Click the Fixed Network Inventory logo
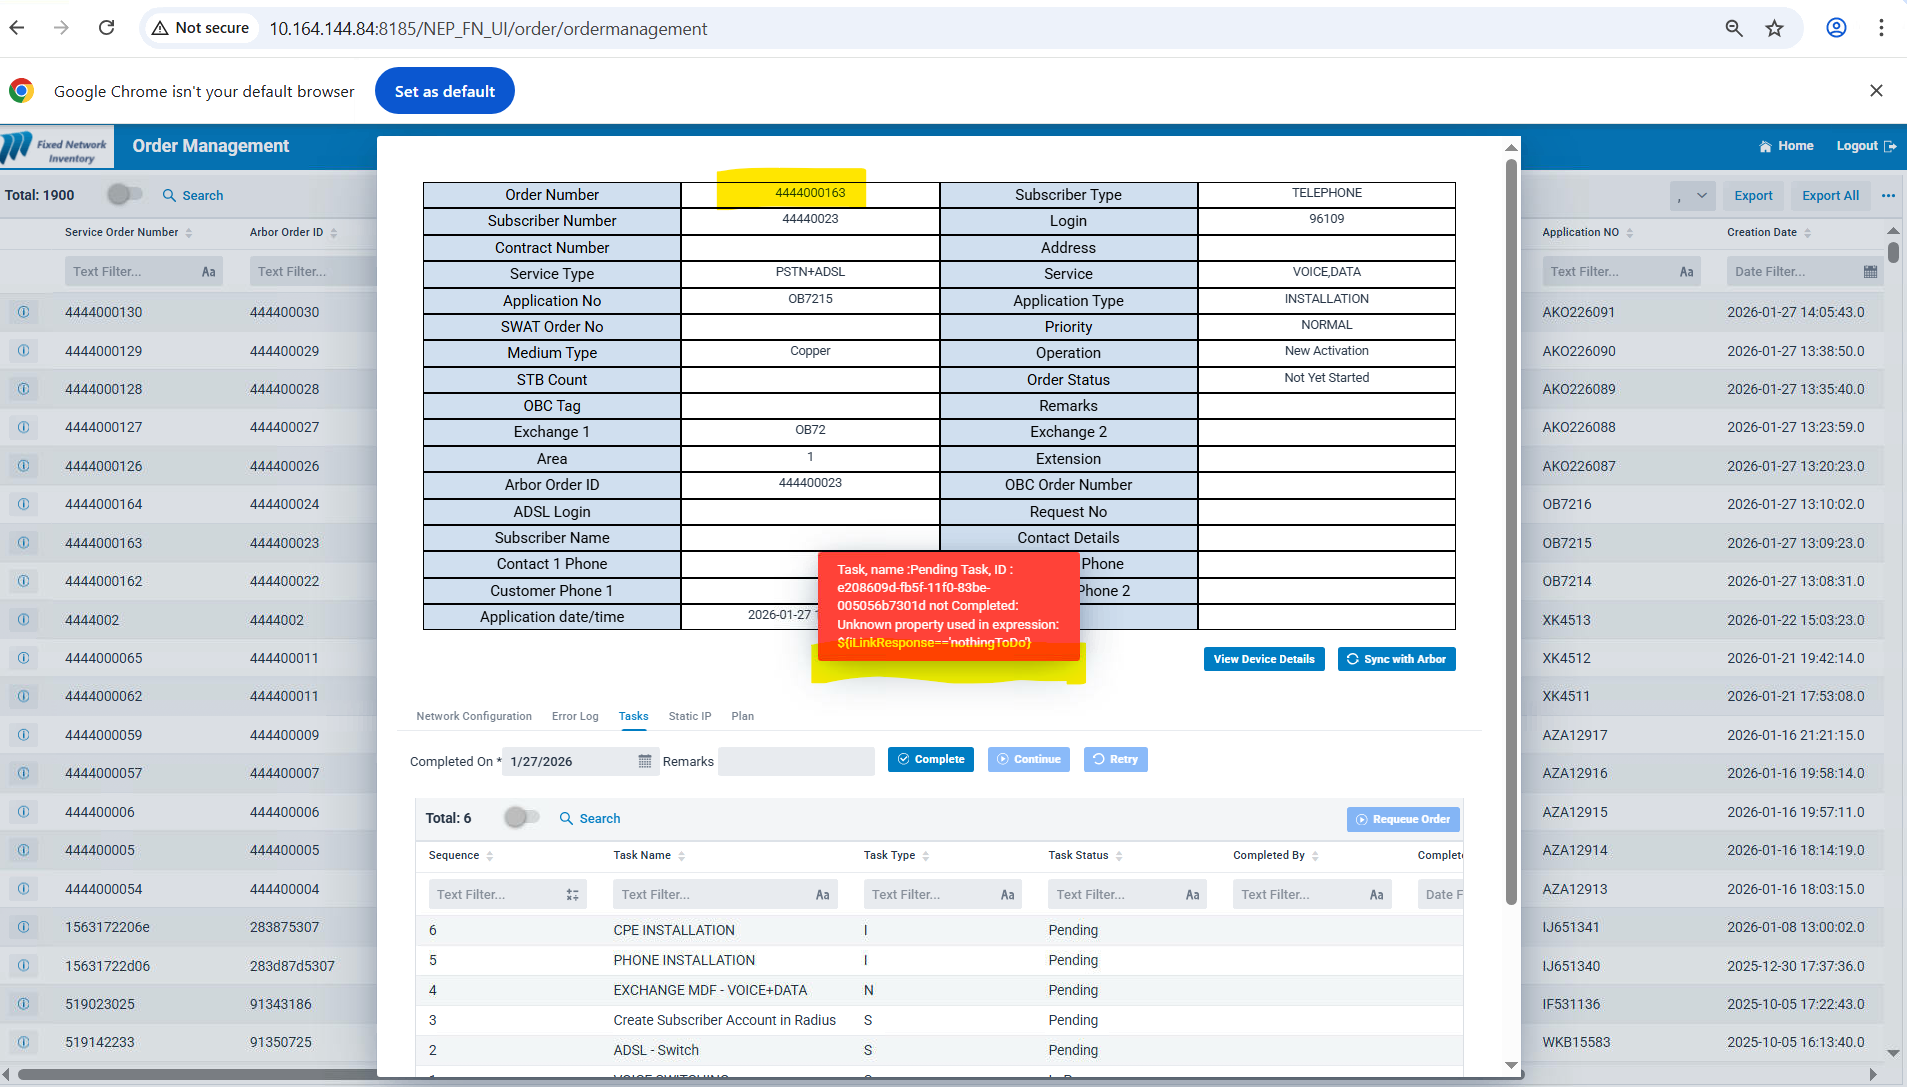 (x=57, y=147)
